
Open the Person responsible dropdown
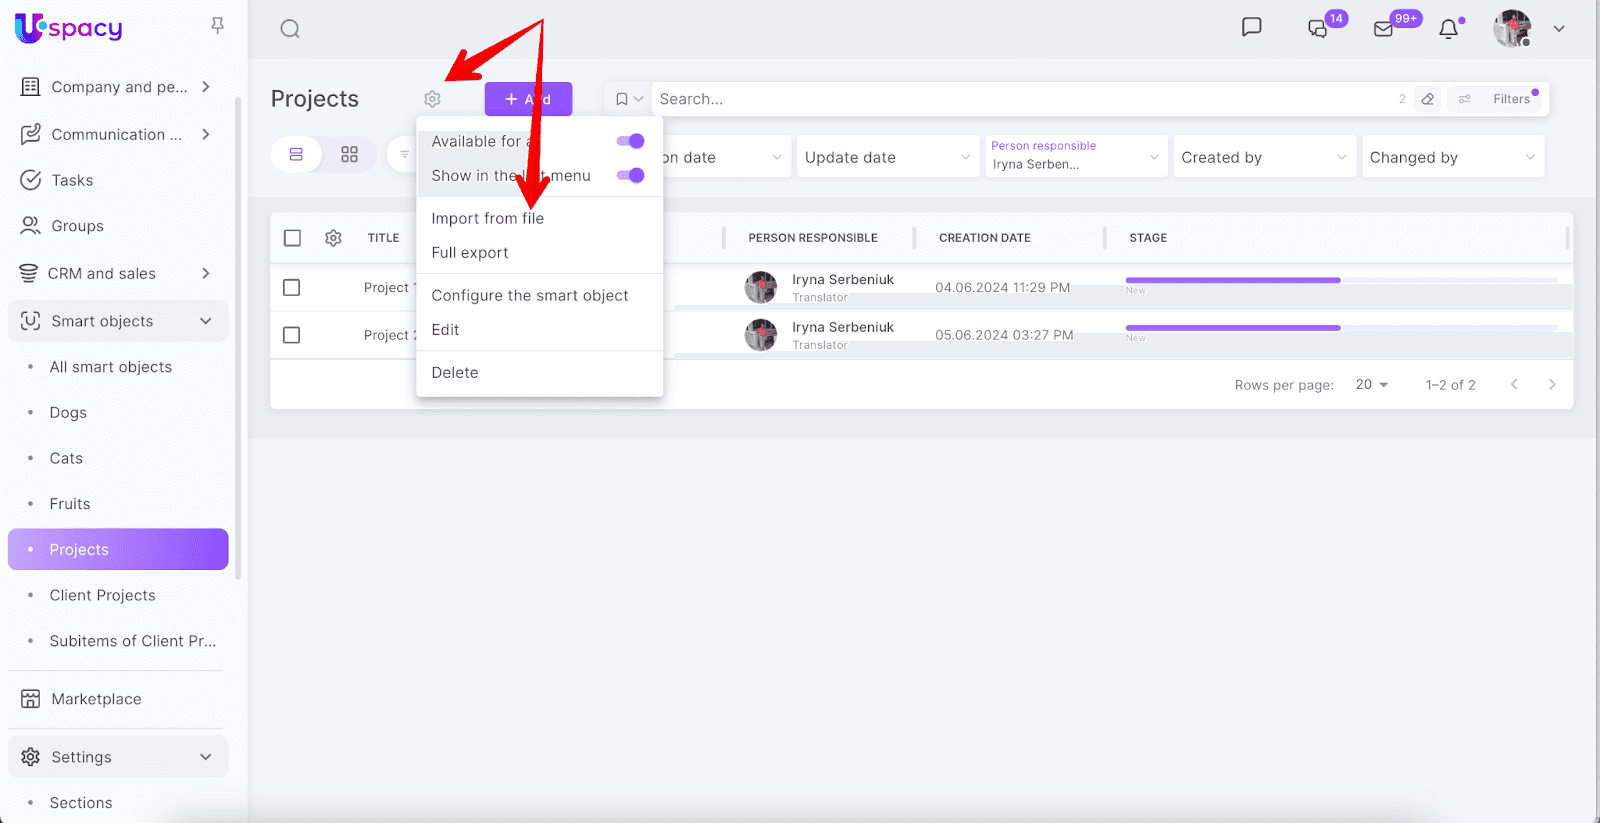(1076, 157)
